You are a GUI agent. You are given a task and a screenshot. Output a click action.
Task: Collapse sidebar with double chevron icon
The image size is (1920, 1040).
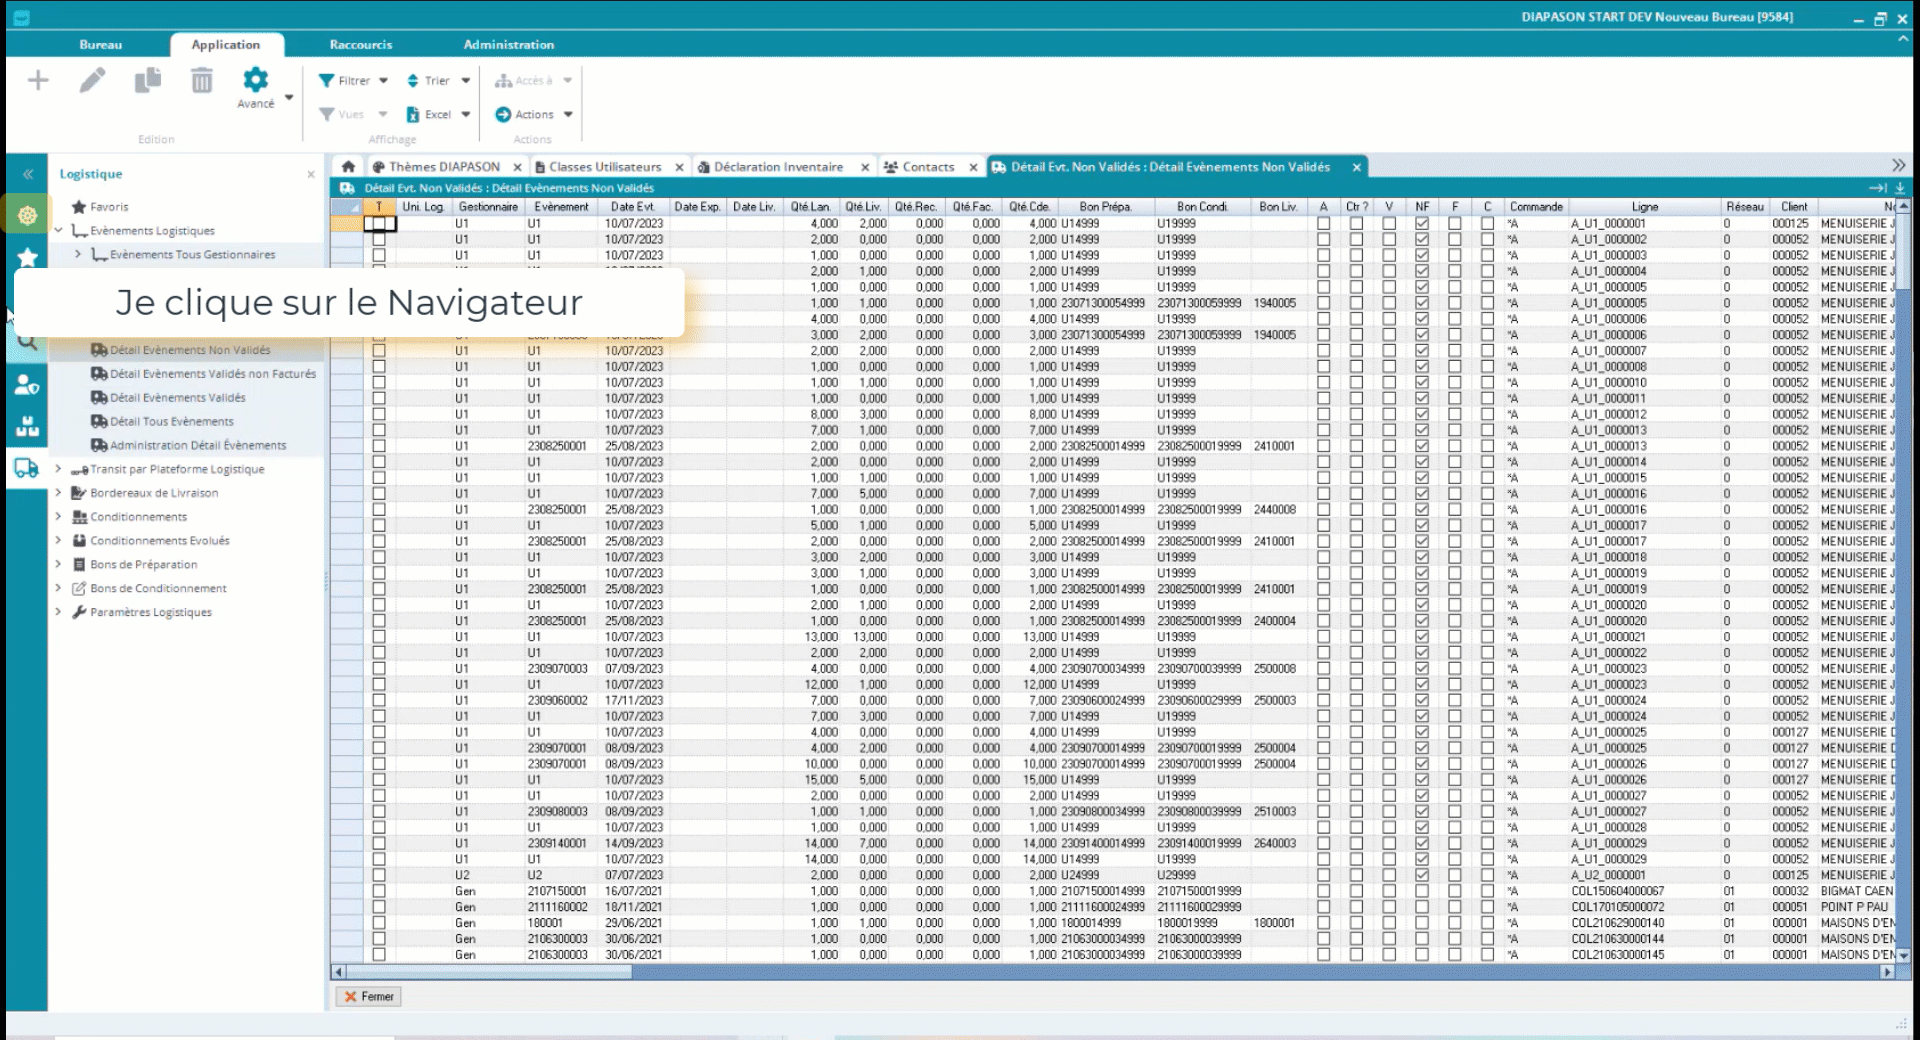[28, 174]
